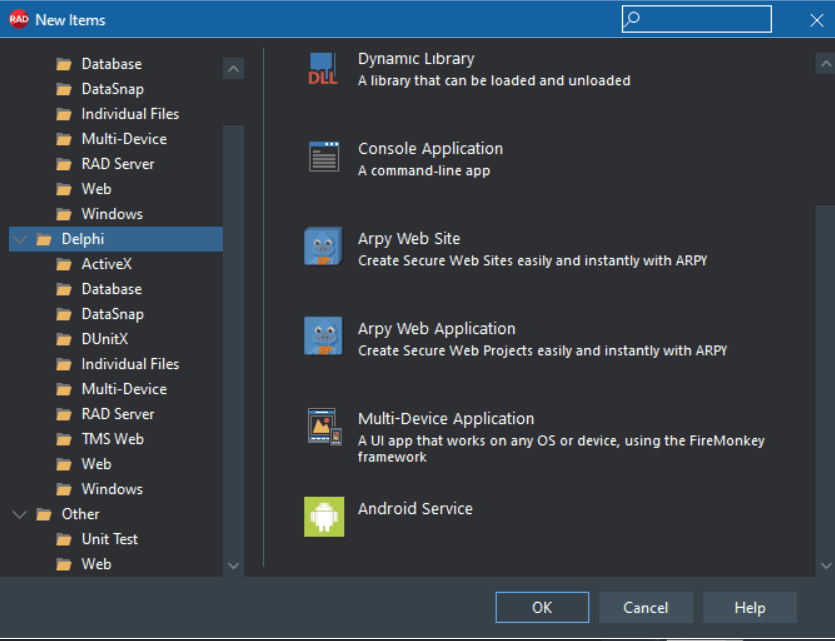
Task: Select the Web folder listed after TMS Web
Action: pyautogui.click(x=96, y=464)
